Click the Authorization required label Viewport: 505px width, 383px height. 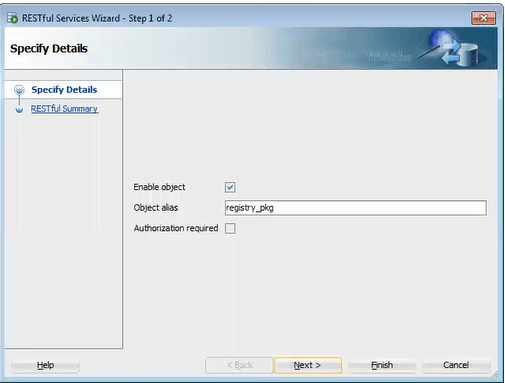pyautogui.click(x=176, y=228)
